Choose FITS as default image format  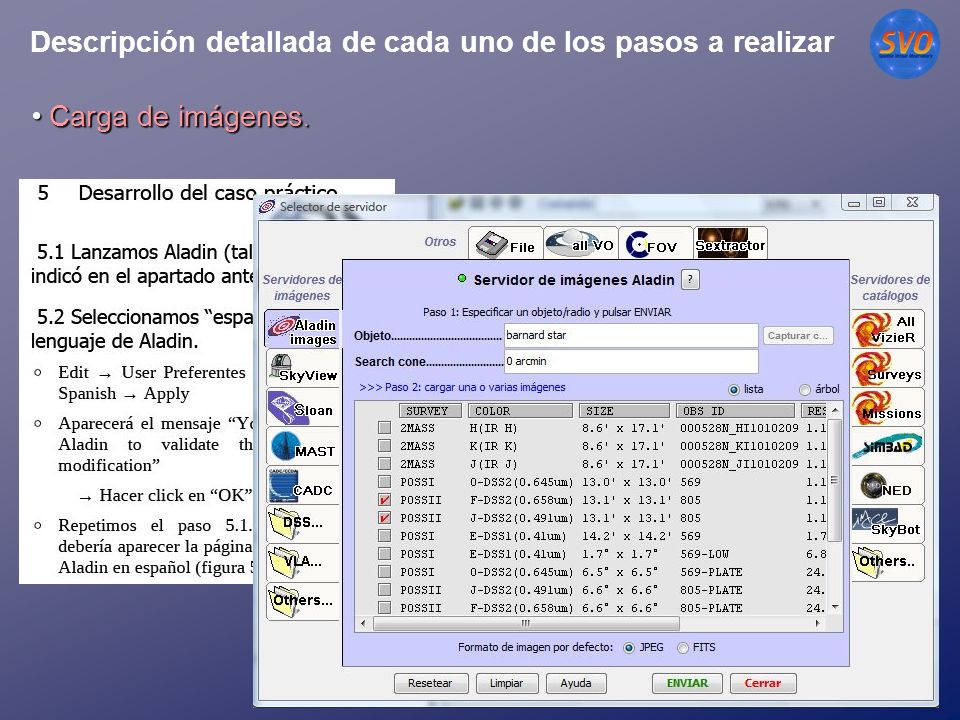coord(683,648)
